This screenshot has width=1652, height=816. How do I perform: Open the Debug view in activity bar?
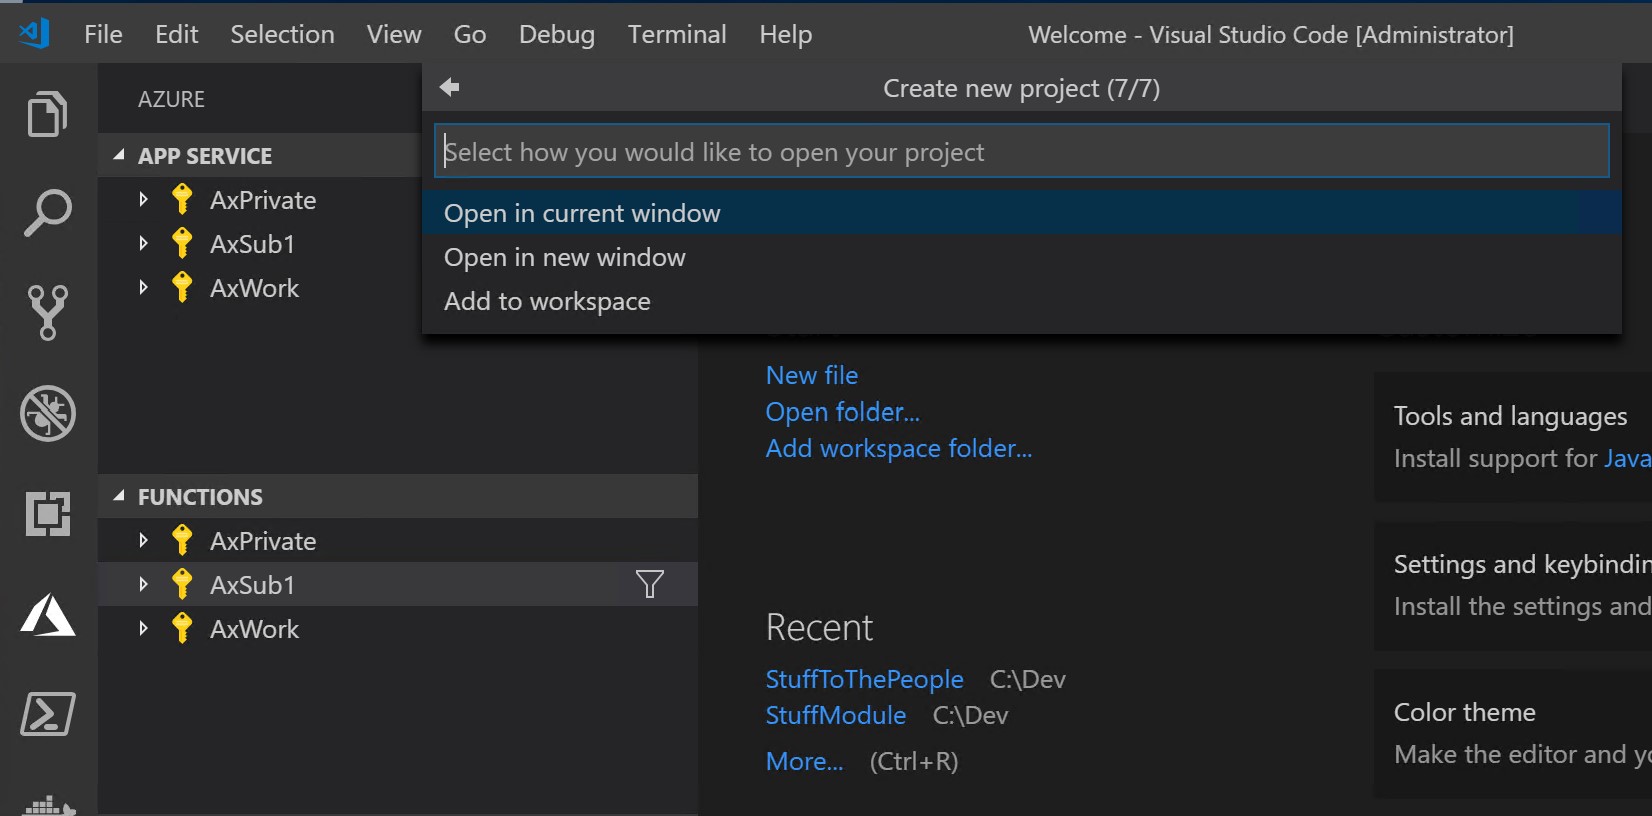(x=47, y=413)
